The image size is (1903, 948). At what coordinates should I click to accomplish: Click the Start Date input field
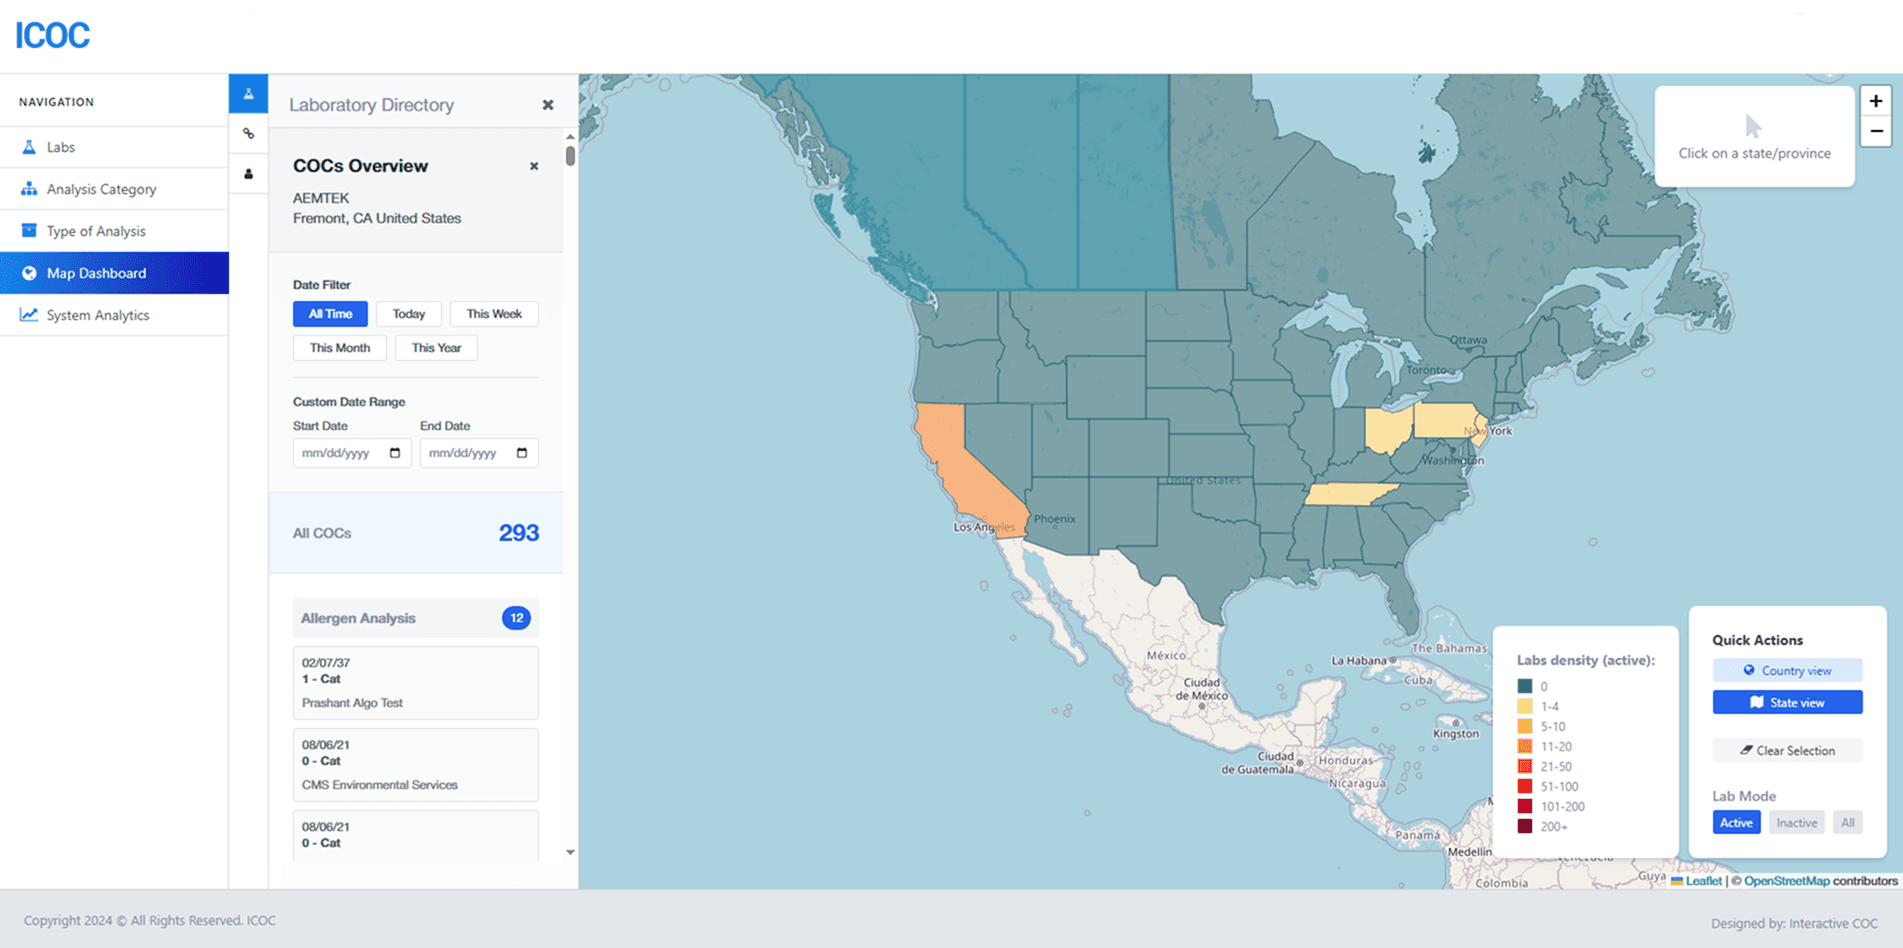351,453
